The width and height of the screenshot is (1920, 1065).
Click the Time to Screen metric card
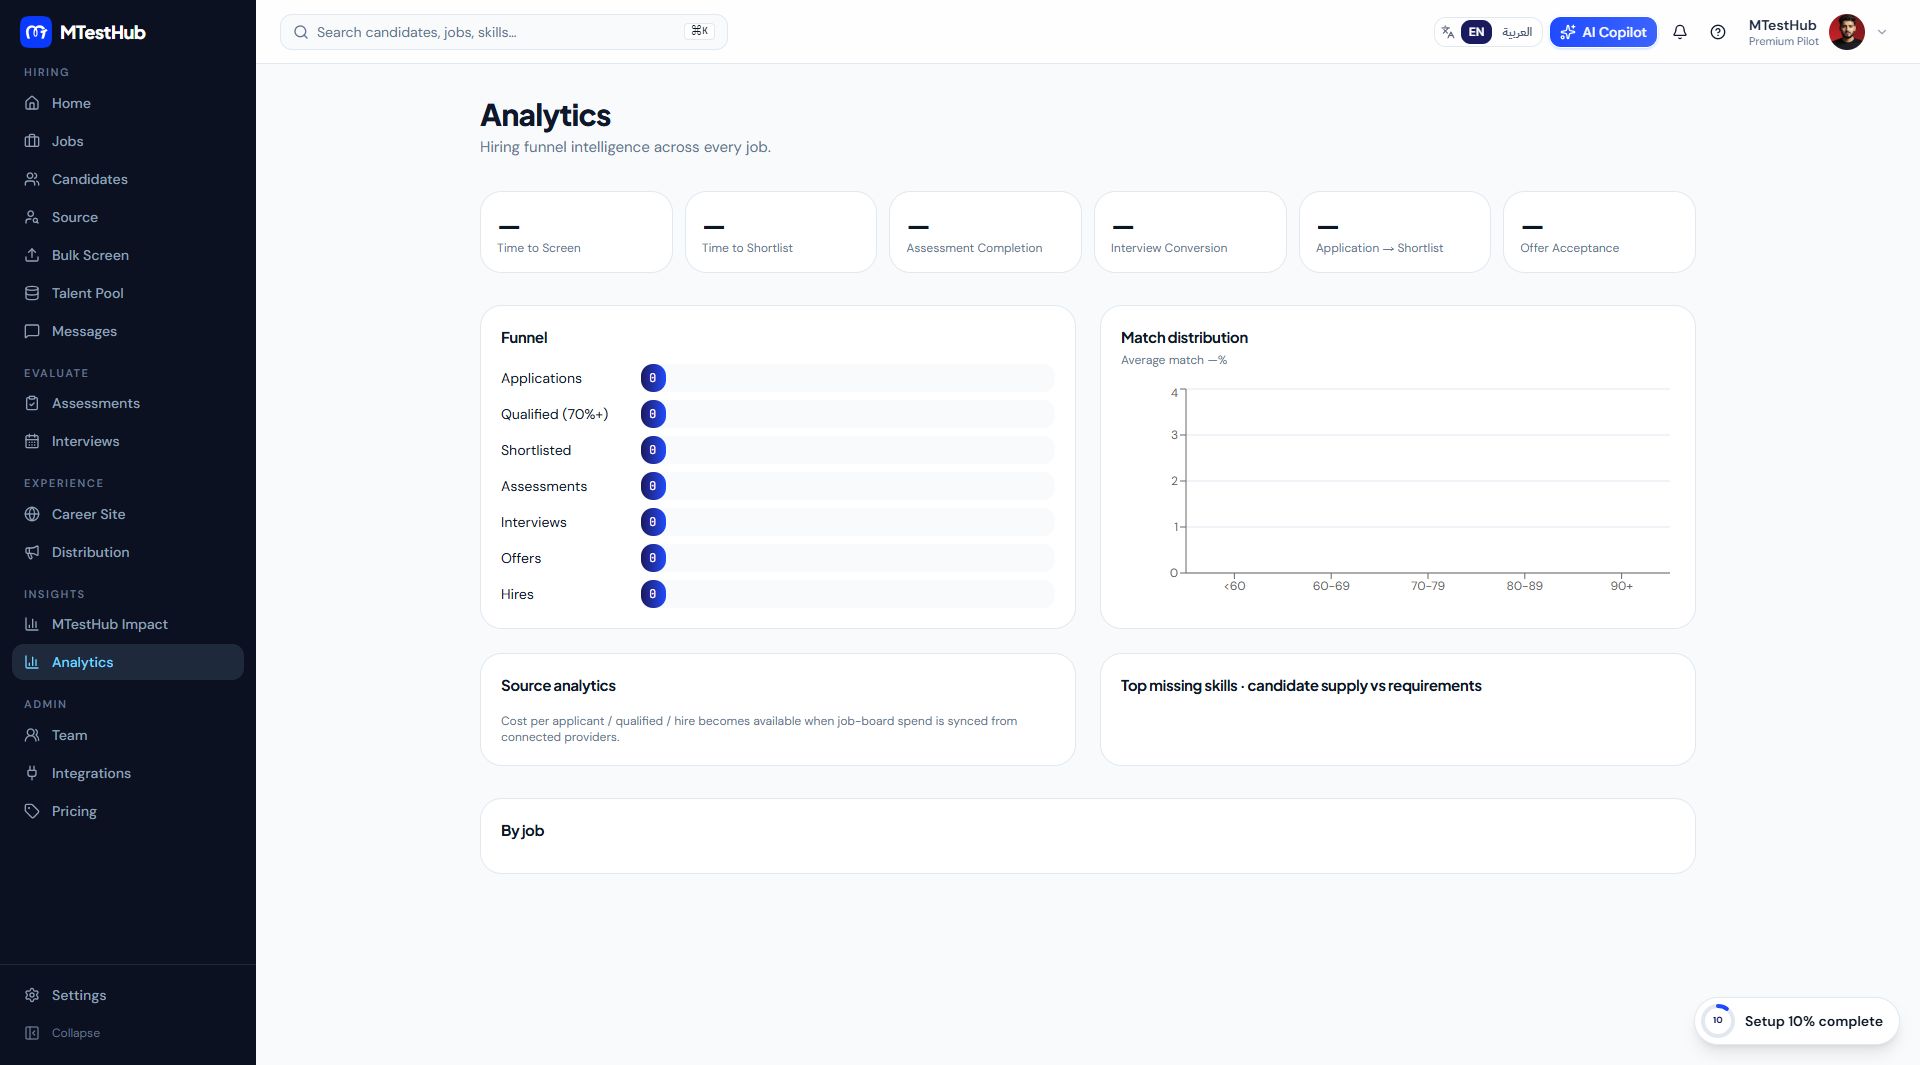pos(576,232)
